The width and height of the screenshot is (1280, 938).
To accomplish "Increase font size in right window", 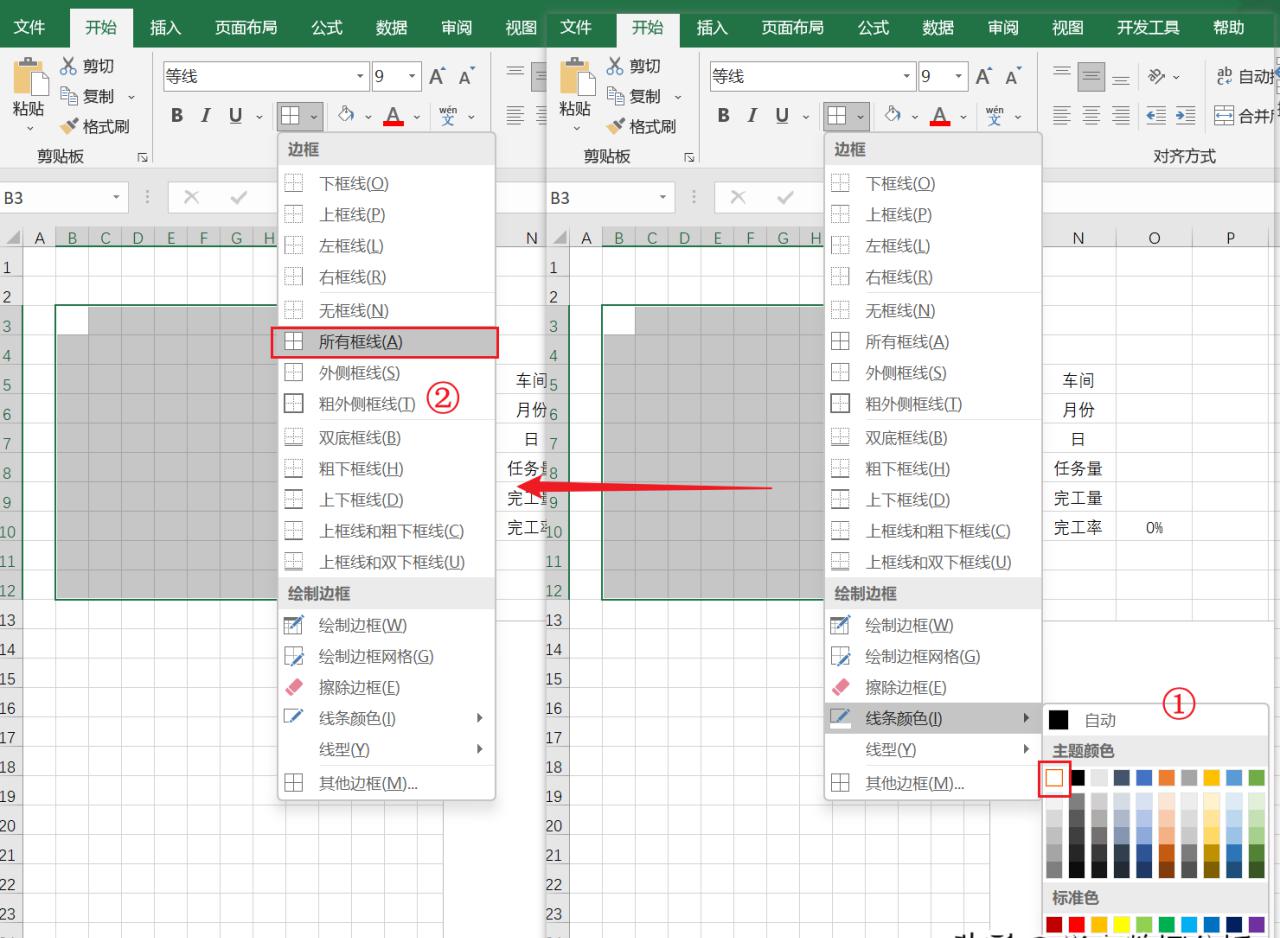I will click(x=984, y=76).
